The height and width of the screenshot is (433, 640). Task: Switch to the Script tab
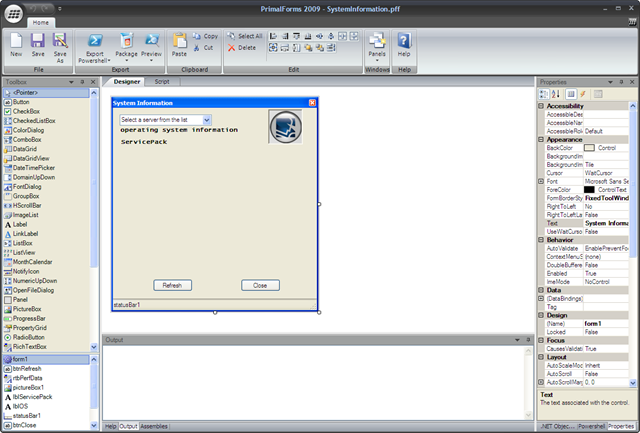click(162, 82)
